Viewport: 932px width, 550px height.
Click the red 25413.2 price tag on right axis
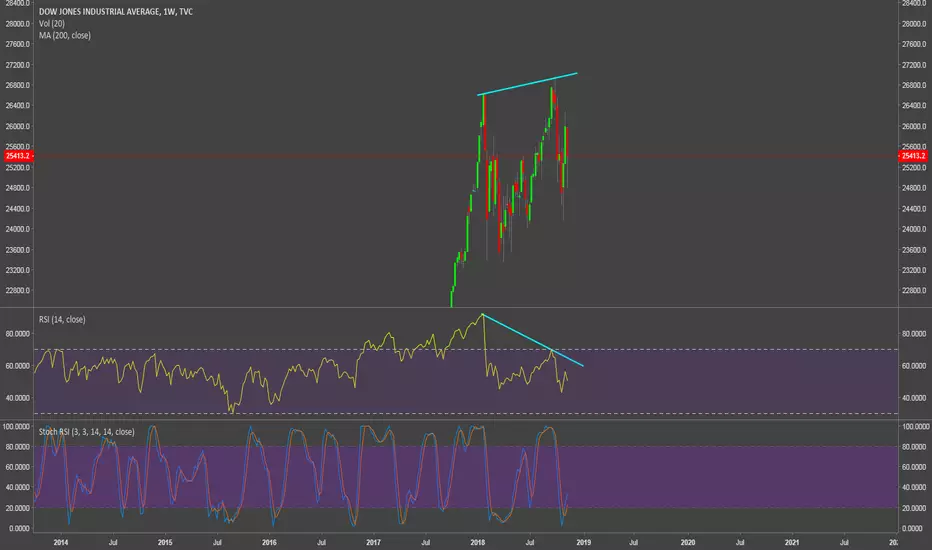click(914, 156)
